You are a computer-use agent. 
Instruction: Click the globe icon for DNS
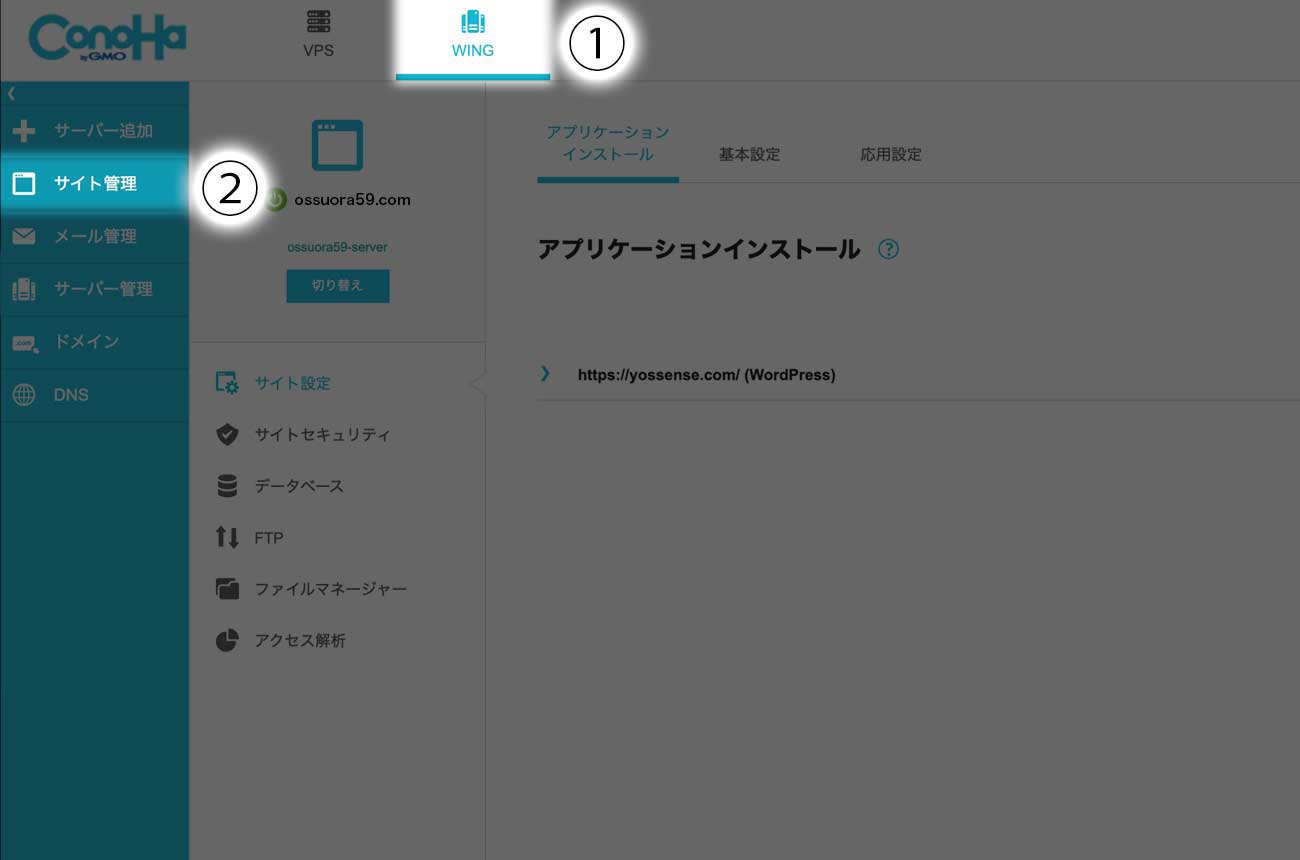tap(24, 395)
